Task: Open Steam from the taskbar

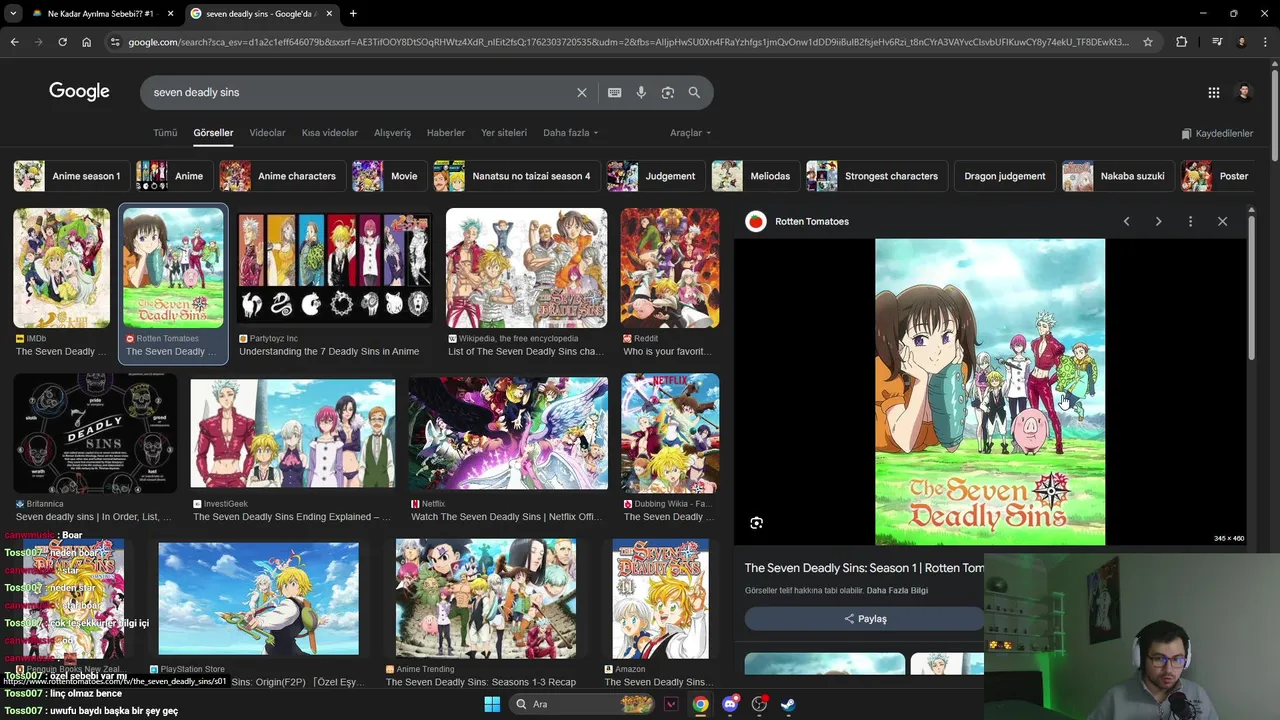Action: tap(789, 704)
